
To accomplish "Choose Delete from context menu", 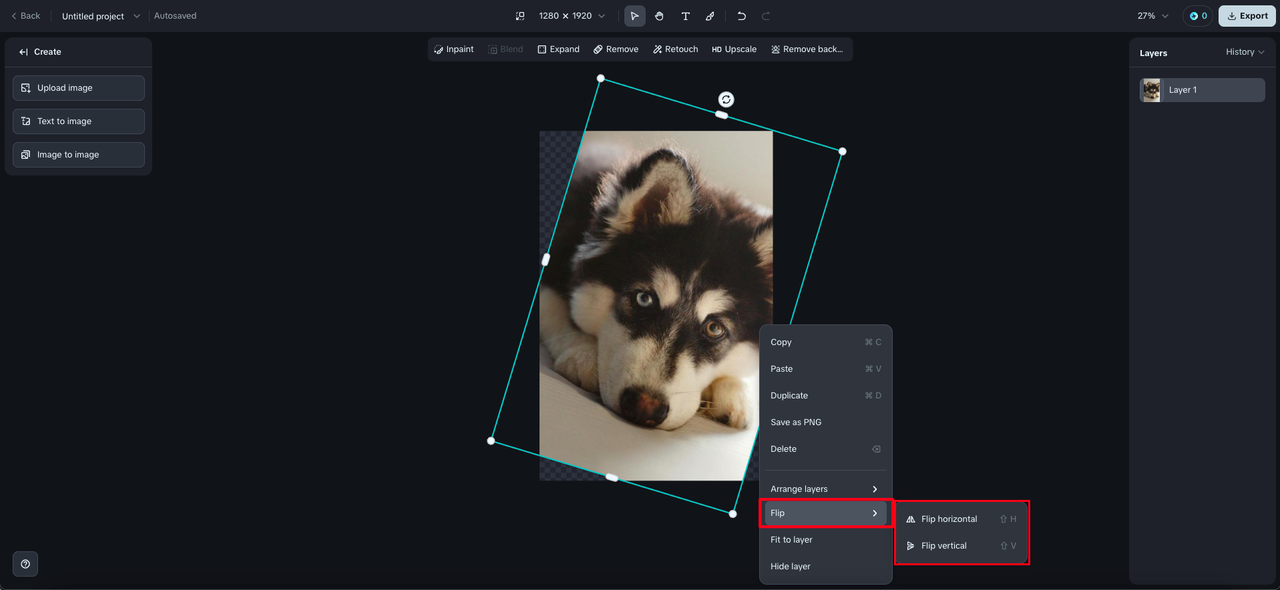I will pos(825,449).
